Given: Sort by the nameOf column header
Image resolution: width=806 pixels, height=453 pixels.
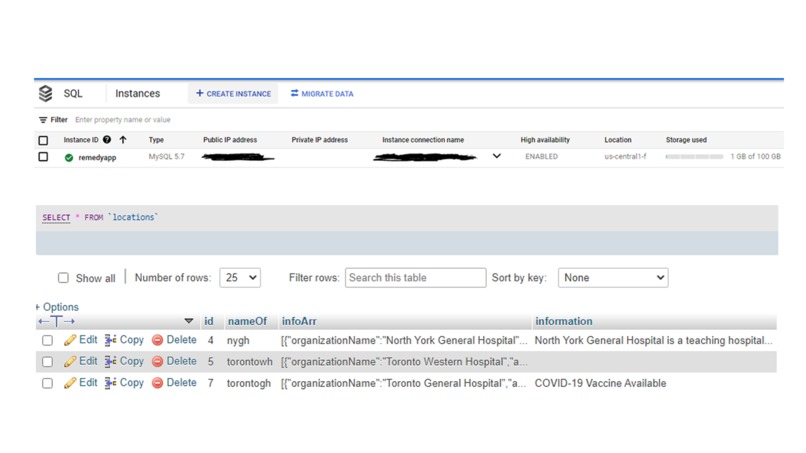Looking at the screenshot, I should (x=247, y=321).
